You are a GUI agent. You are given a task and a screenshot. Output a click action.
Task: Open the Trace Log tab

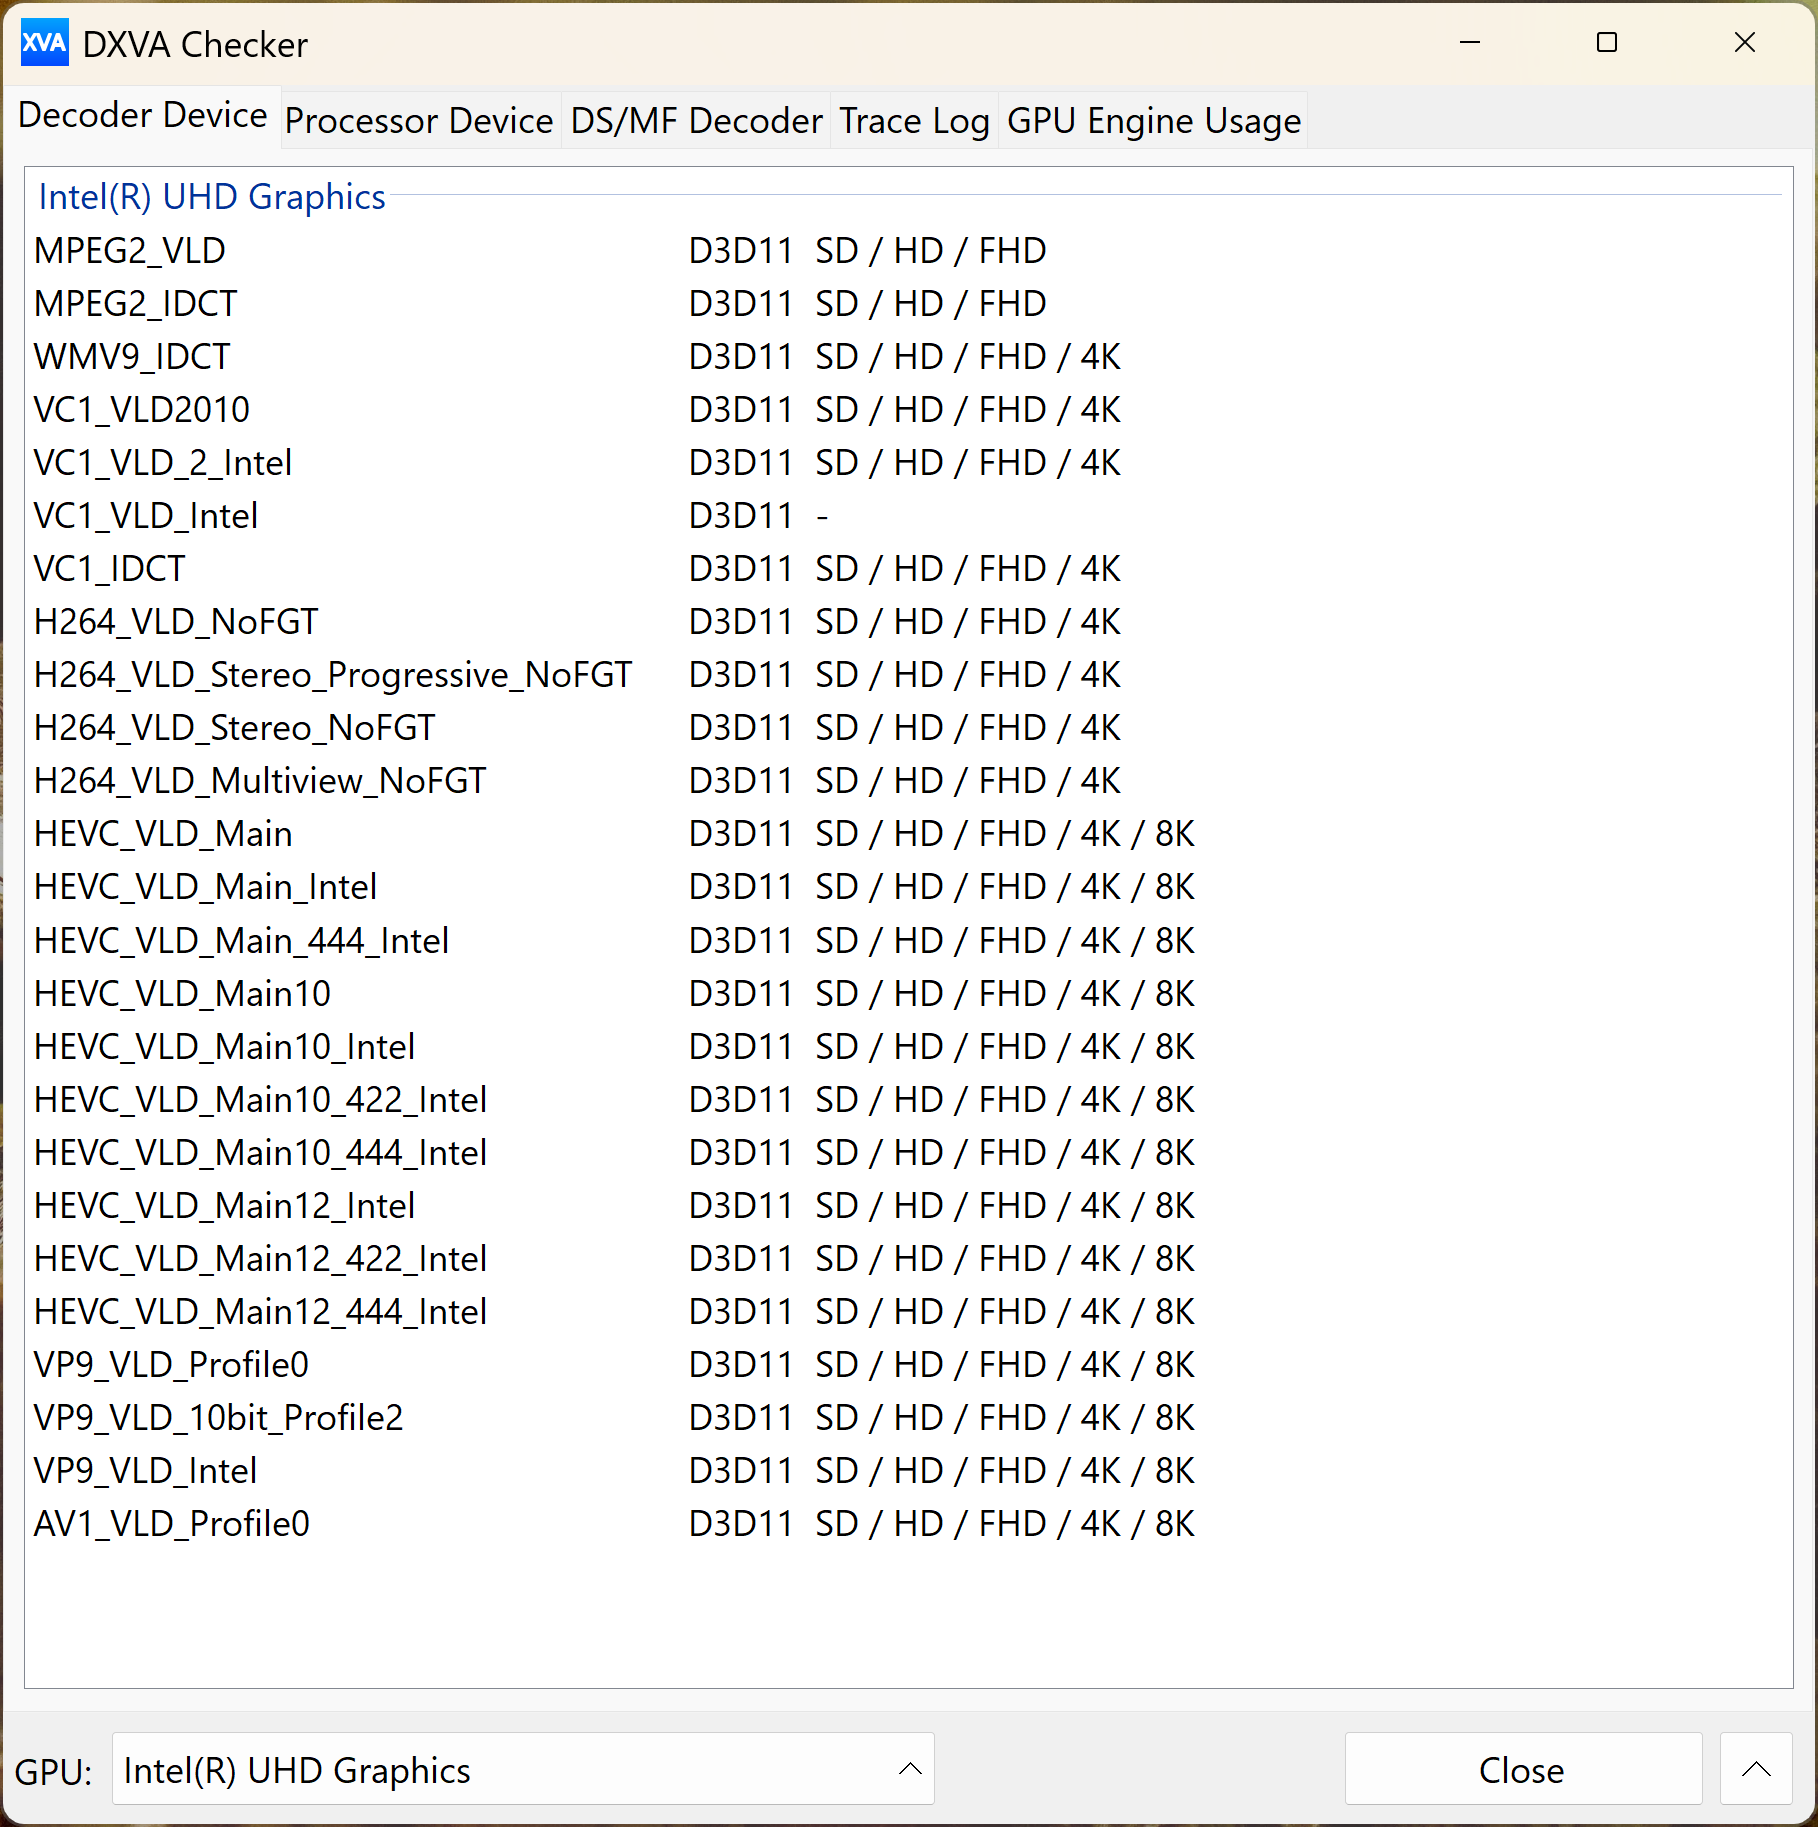click(x=913, y=120)
